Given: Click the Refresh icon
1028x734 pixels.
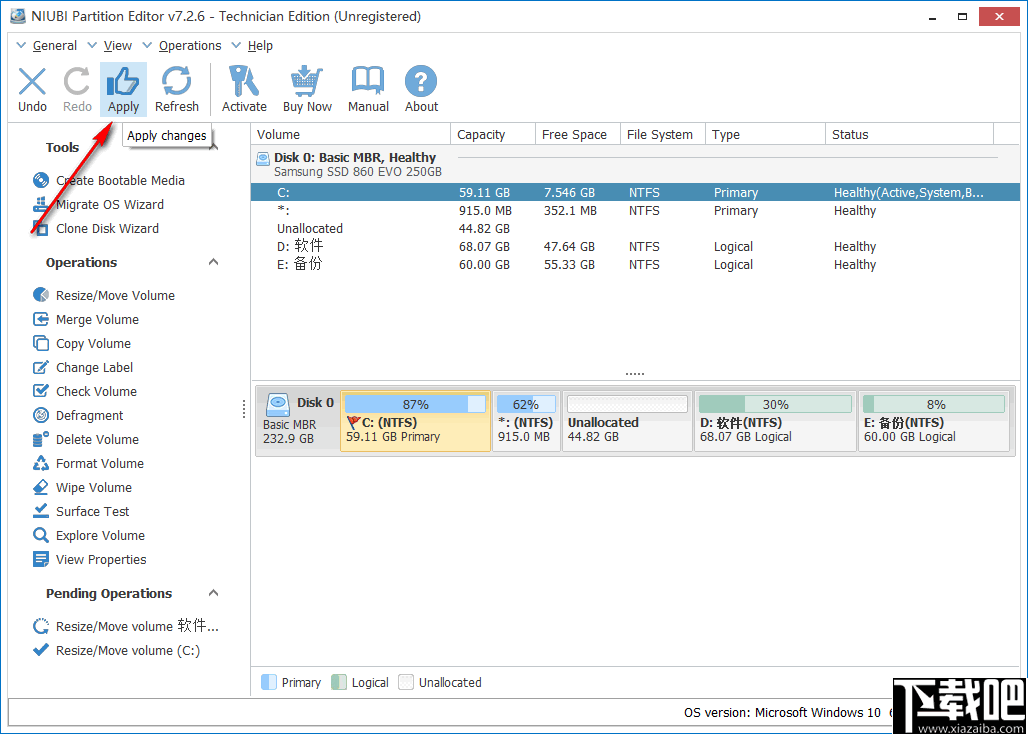Looking at the screenshot, I should click(177, 88).
